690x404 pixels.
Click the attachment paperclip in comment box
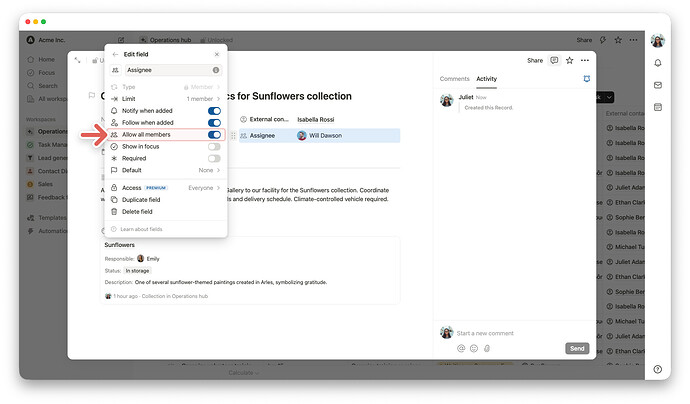pos(487,349)
